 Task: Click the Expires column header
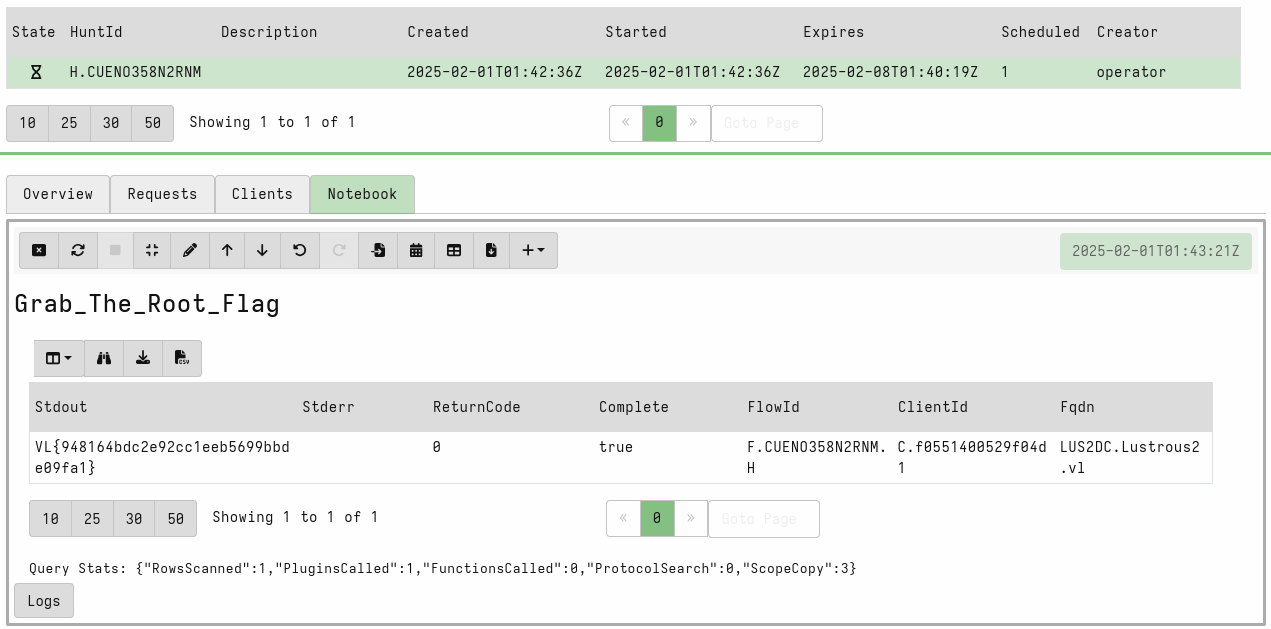click(x=834, y=32)
